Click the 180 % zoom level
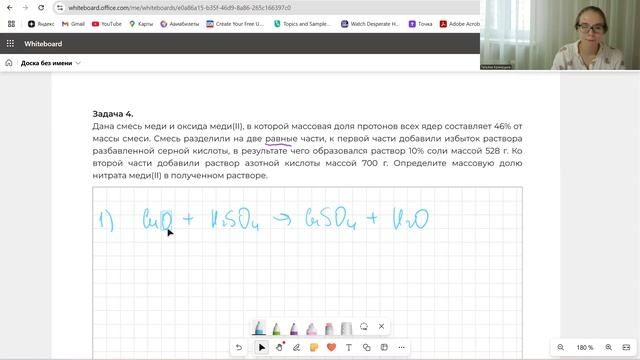640x360 pixels. 584,347
